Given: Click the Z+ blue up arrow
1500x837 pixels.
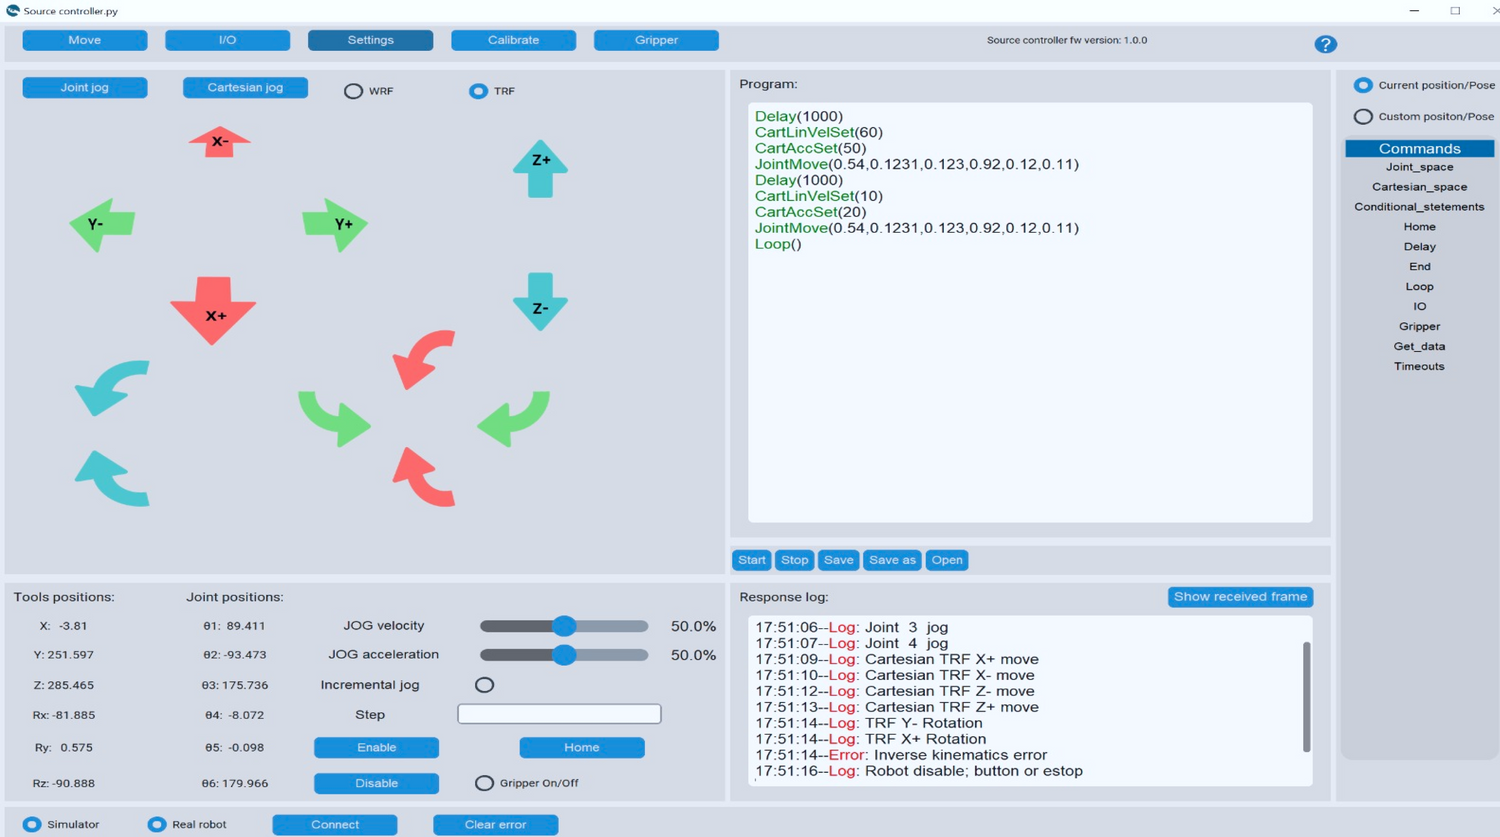Looking at the screenshot, I should pyautogui.click(x=540, y=167).
